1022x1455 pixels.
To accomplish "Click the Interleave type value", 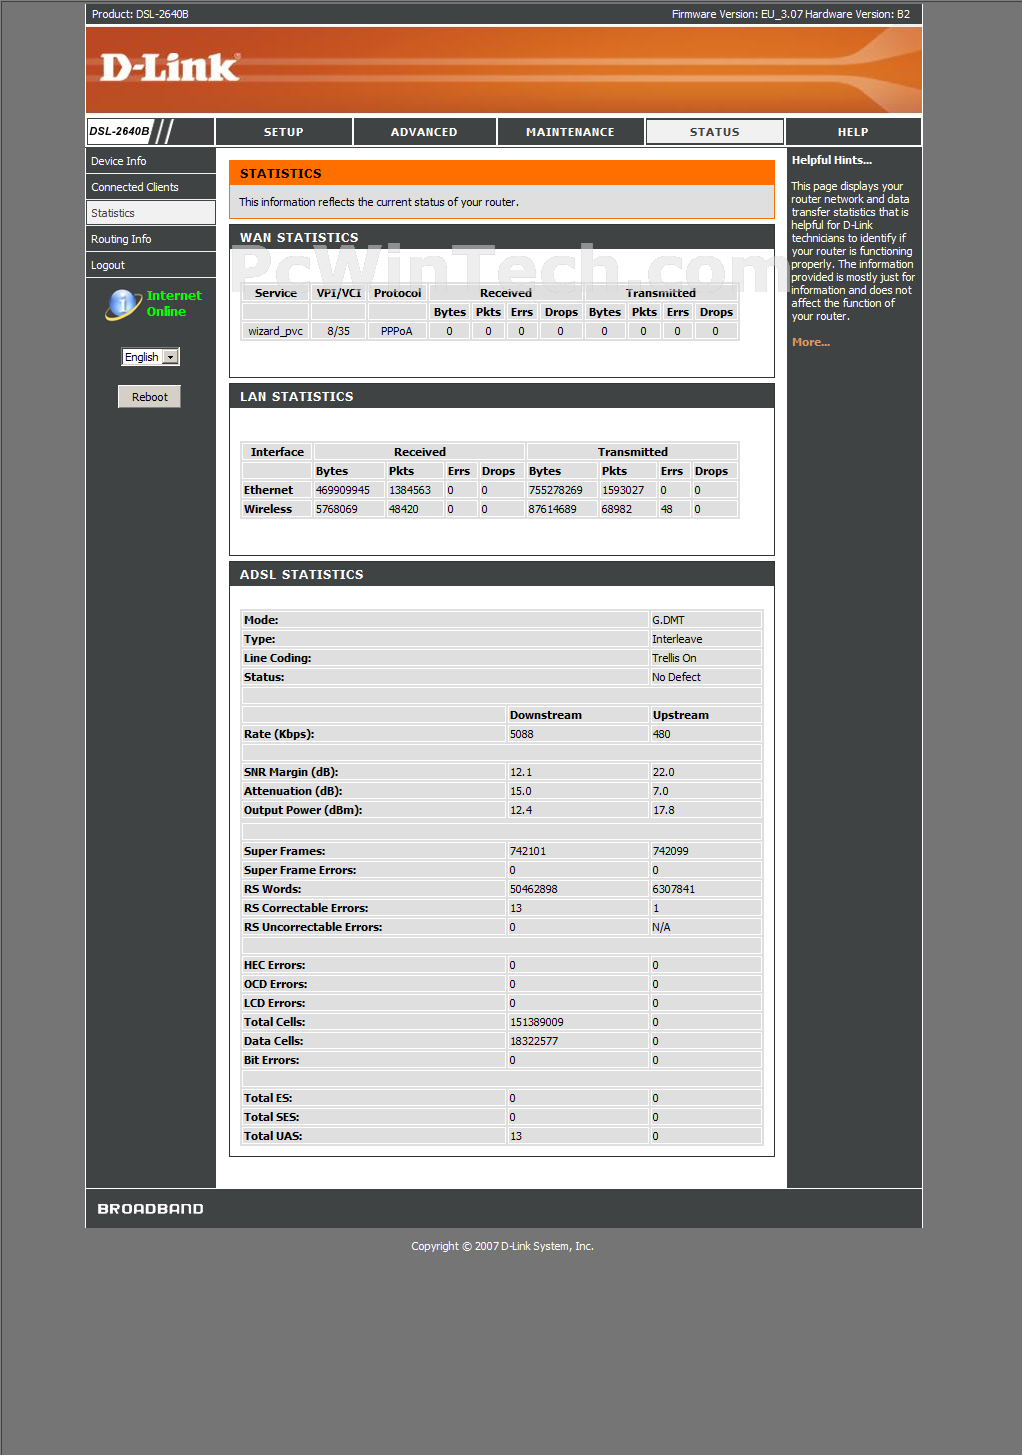I will pos(678,639).
